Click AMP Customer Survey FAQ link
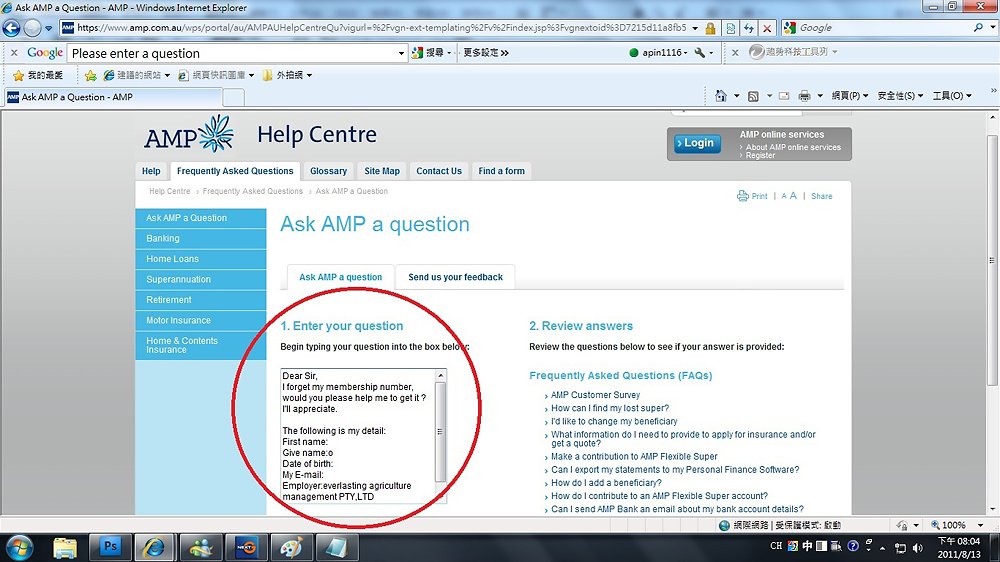Screen dimensions: 1000x562 (x=595, y=395)
